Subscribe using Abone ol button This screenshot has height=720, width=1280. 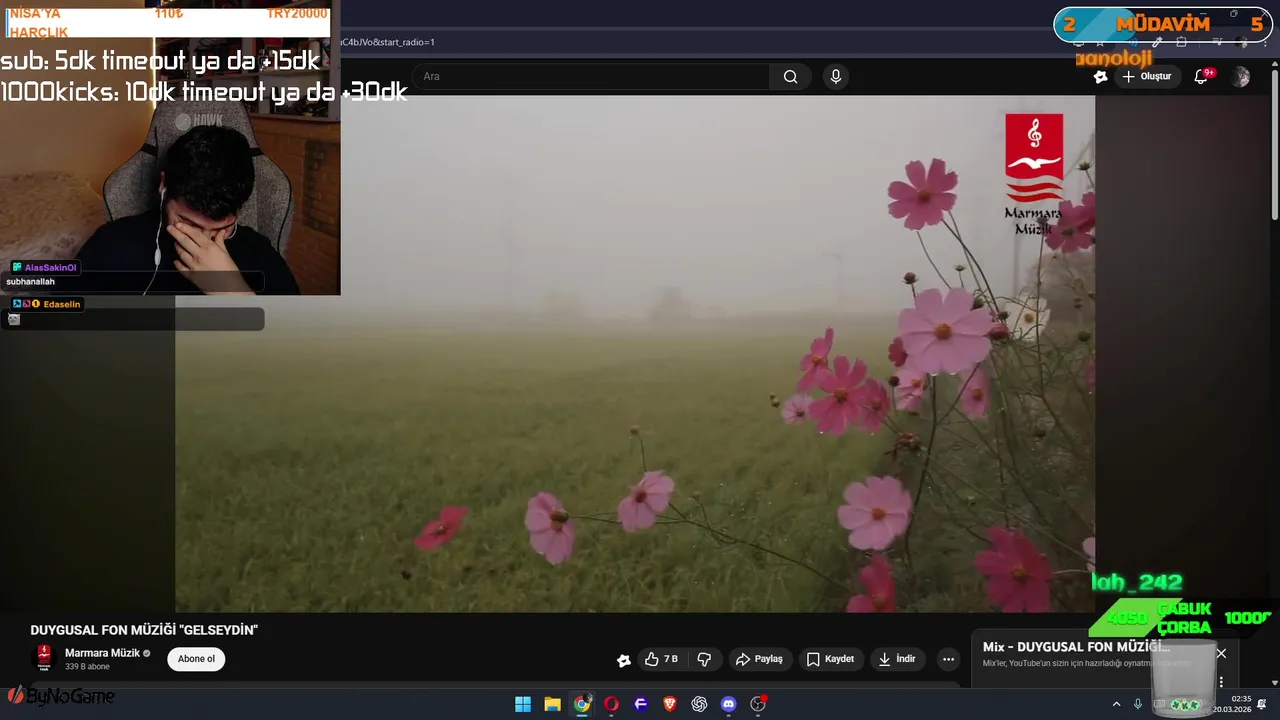(x=196, y=659)
